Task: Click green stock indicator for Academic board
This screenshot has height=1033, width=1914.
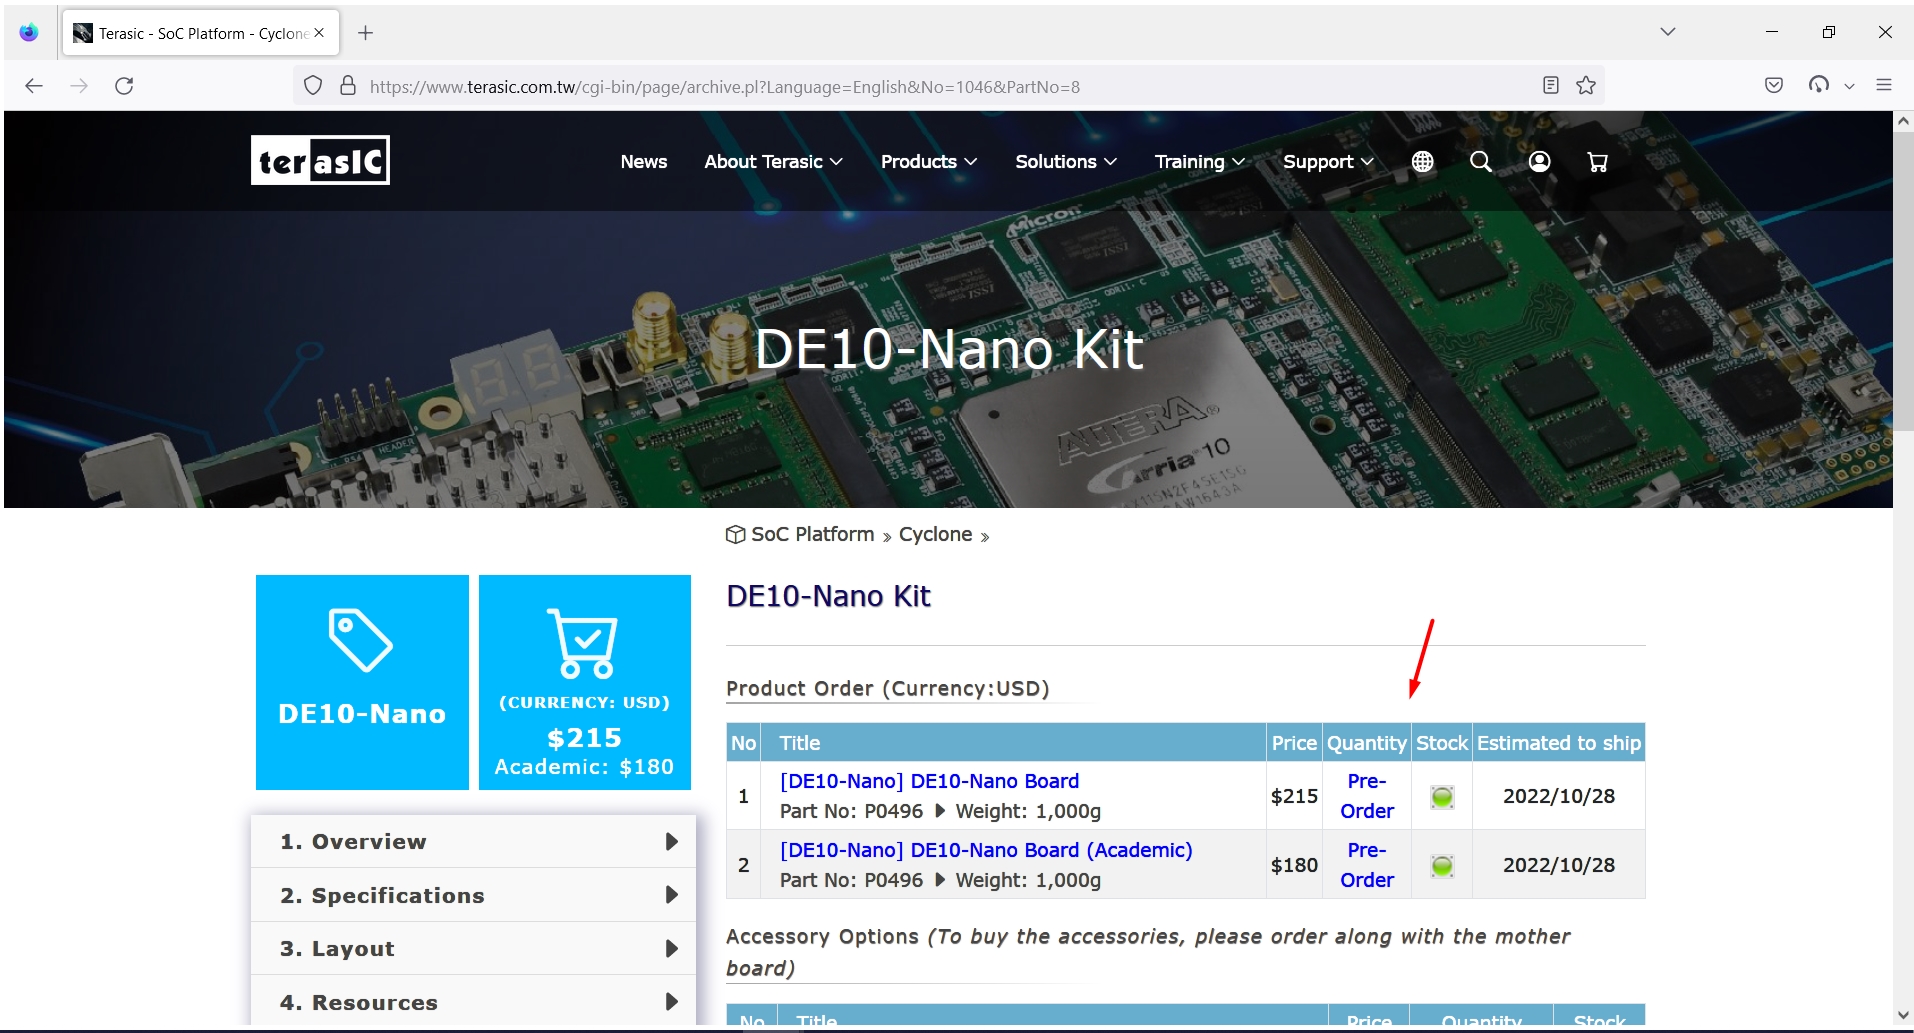Action: click(1441, 866)
